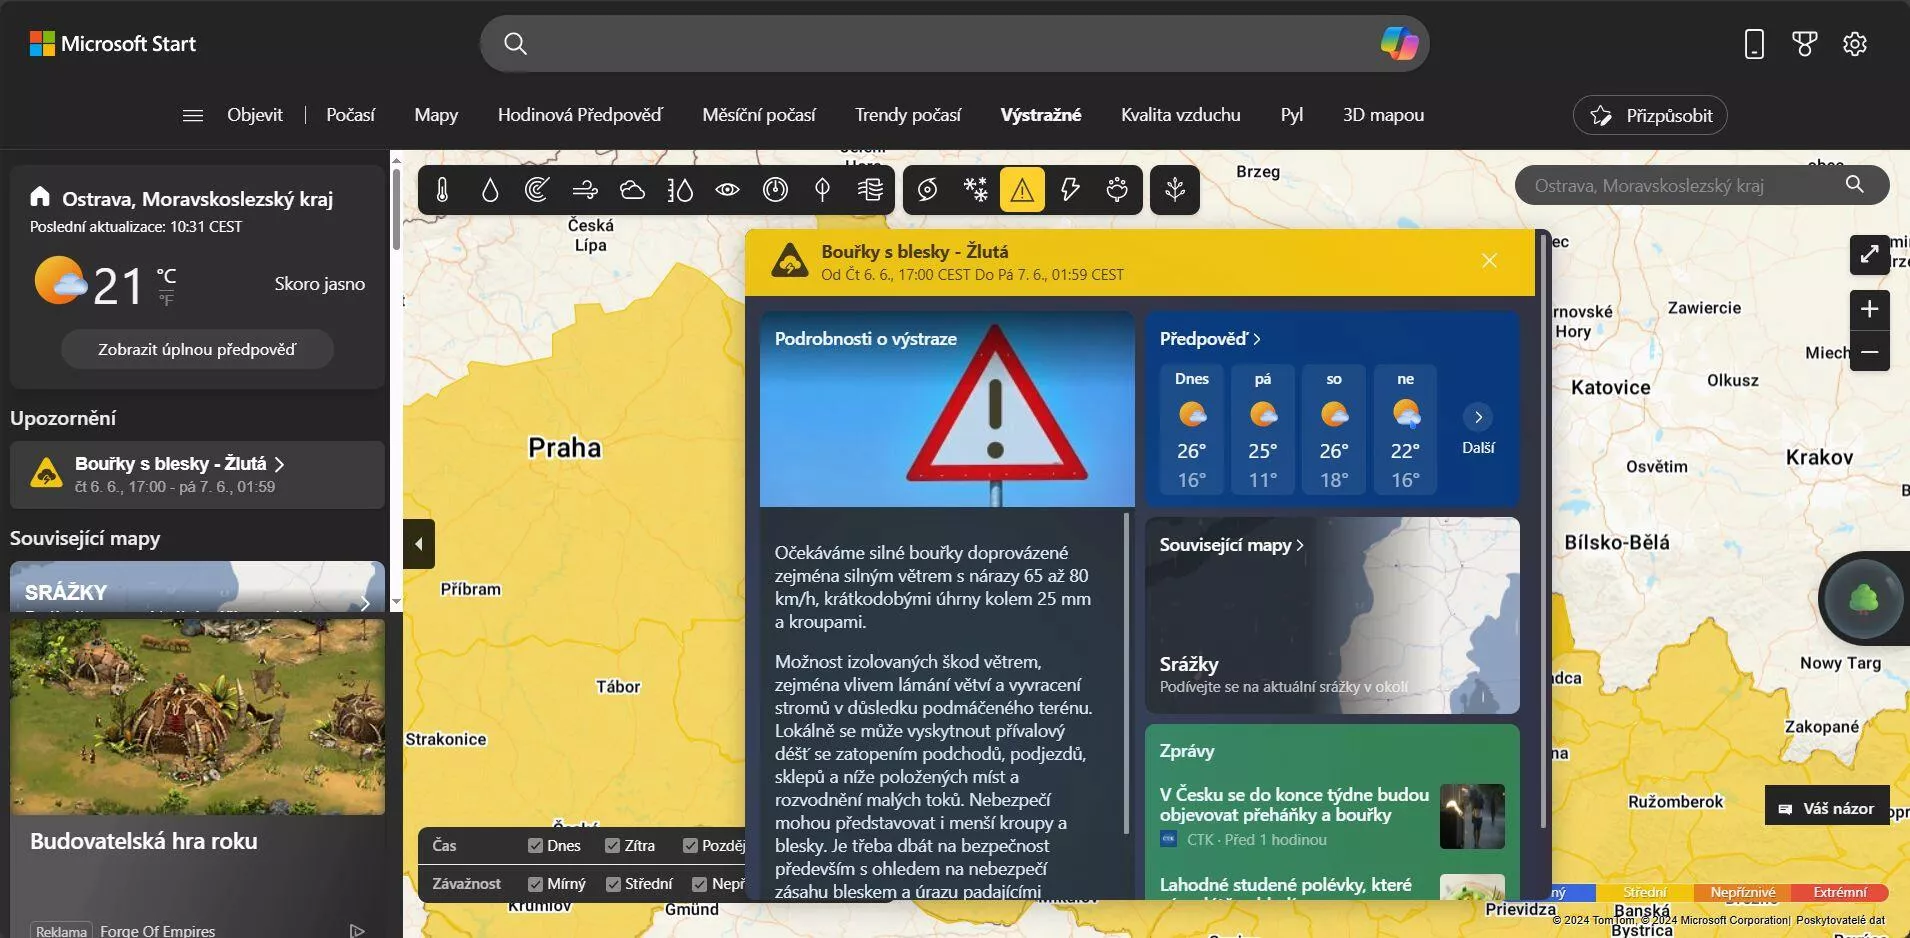Show the hurricane tracker layer
The width and height of the screenshot is (1910, 938).
pyautogui.click(x=927, y=190)
